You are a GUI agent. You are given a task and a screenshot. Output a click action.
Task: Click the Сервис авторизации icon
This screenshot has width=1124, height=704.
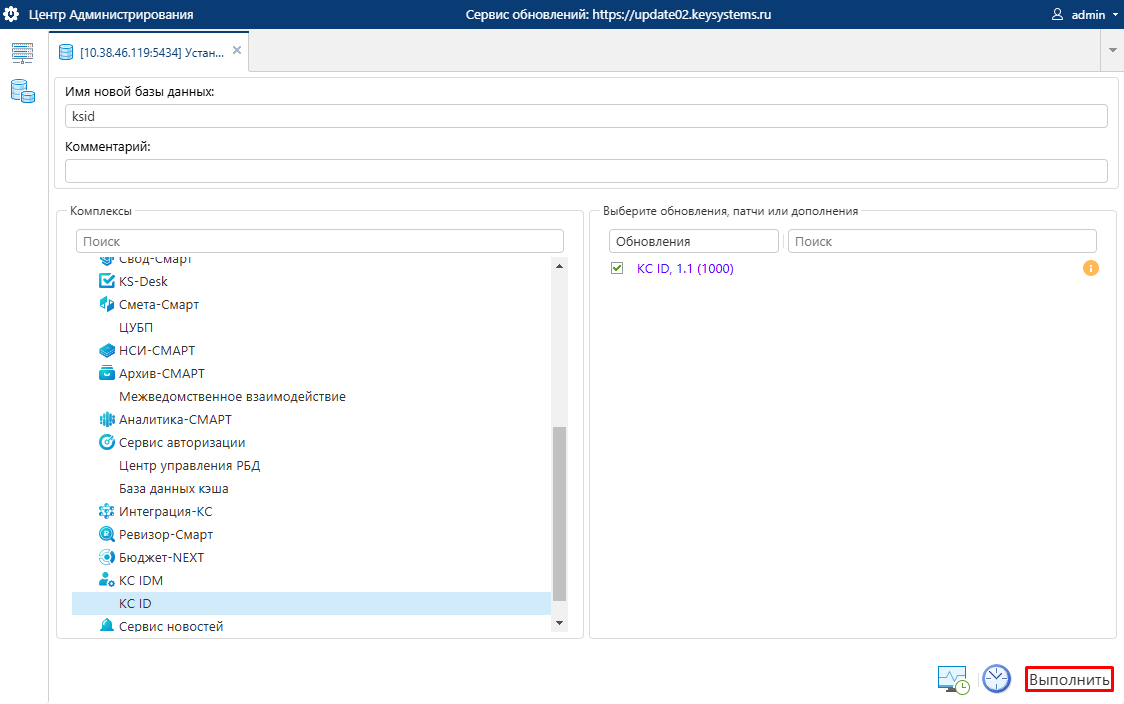[x=107, y=442]
